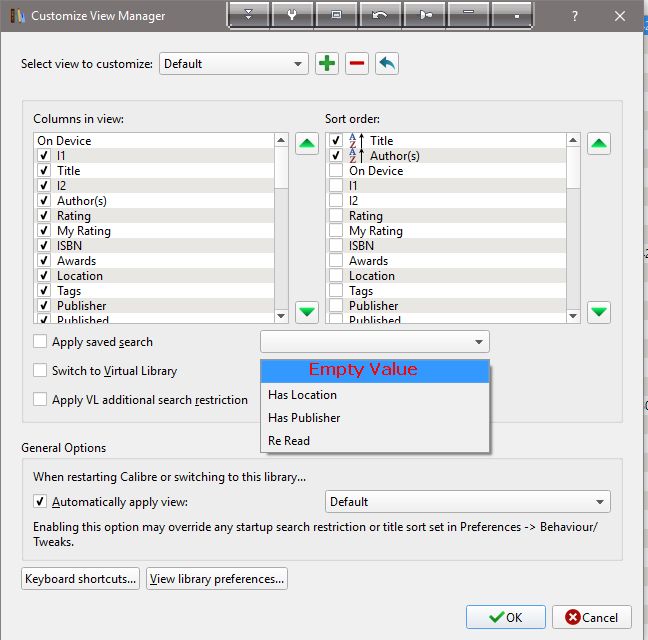Image resolution: width=648 pixels, height=640 pixels.
Task: Choose Has Location from the dropdown list
Action: pos(375,395)
